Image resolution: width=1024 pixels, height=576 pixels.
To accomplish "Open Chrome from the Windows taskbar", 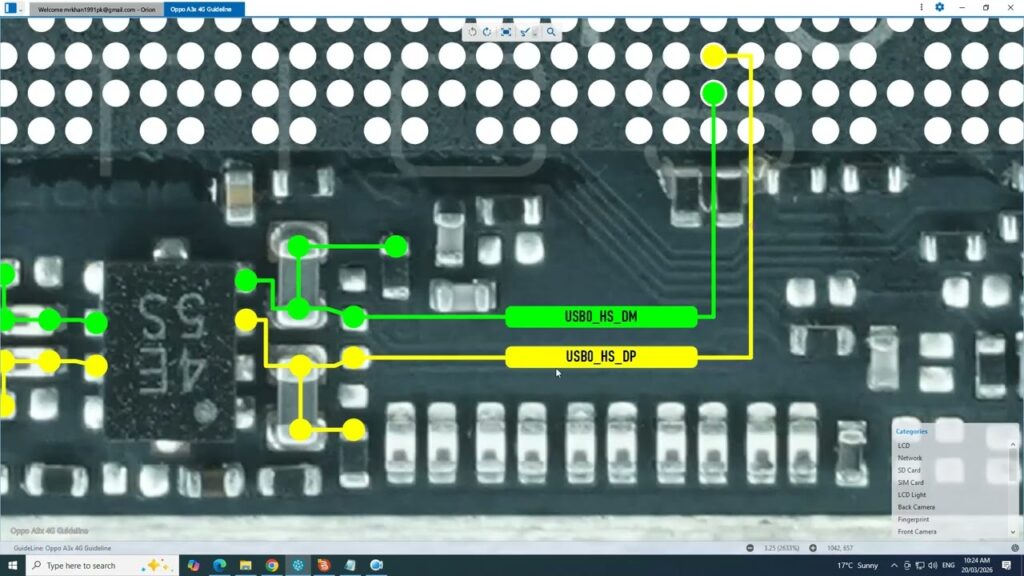I will (x=272, y=565).
